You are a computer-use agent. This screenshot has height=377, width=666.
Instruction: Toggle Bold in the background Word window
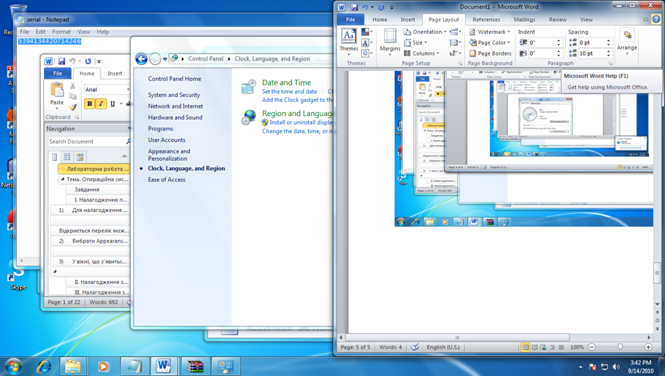coord(90,104)
